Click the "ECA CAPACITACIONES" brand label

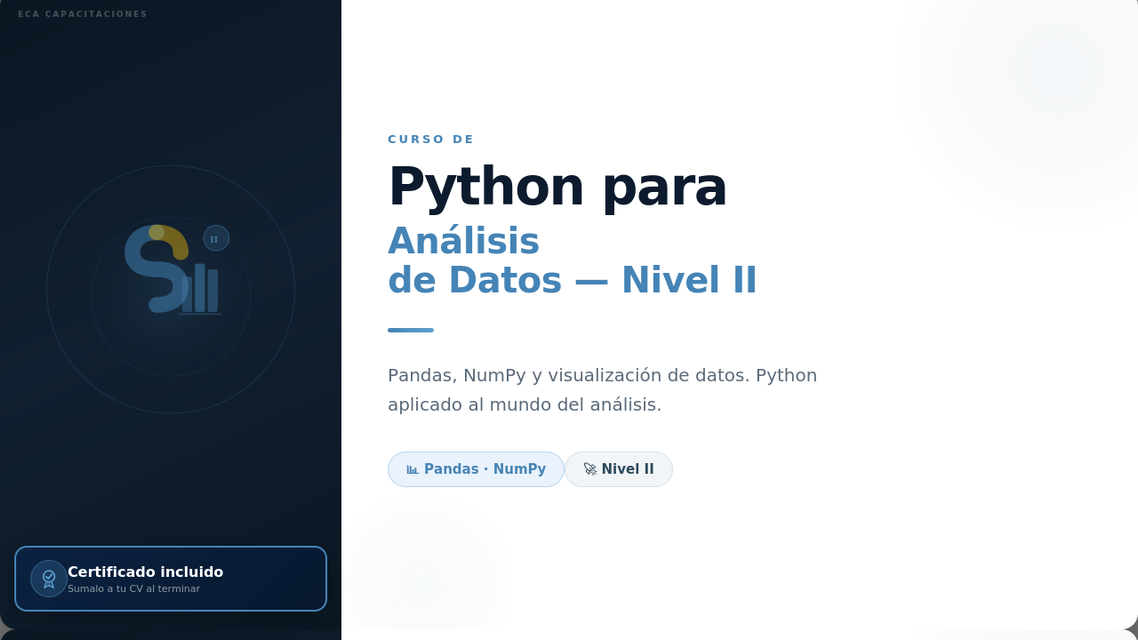tap(83, 14)
